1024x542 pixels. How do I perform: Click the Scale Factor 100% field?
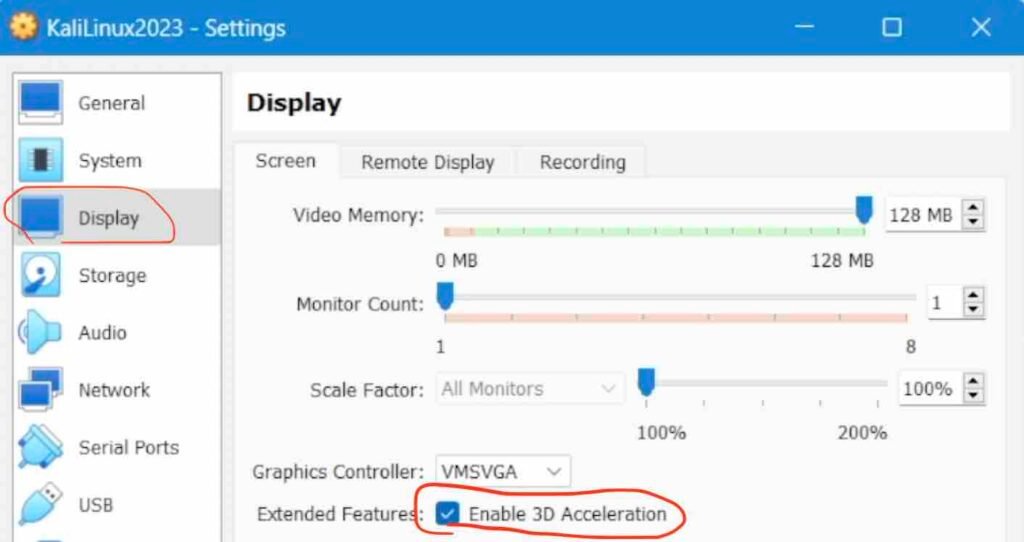pyautogui.click(x=927, y=389)
